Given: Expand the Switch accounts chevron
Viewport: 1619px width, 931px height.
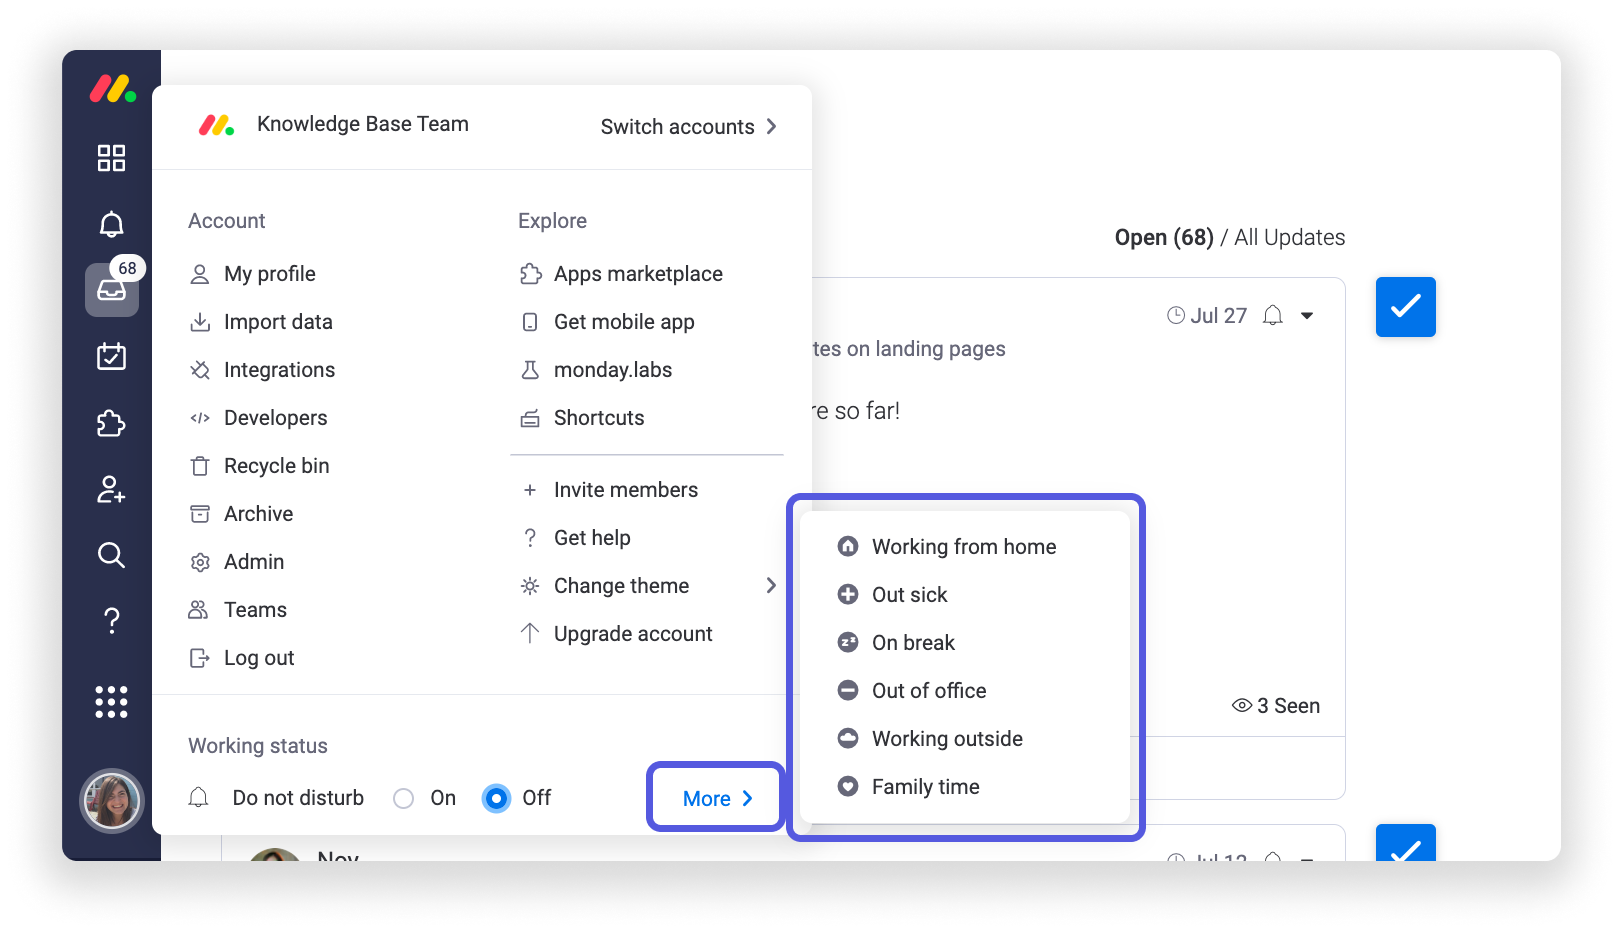Looking at the screenshot, I should click(771, 127).
